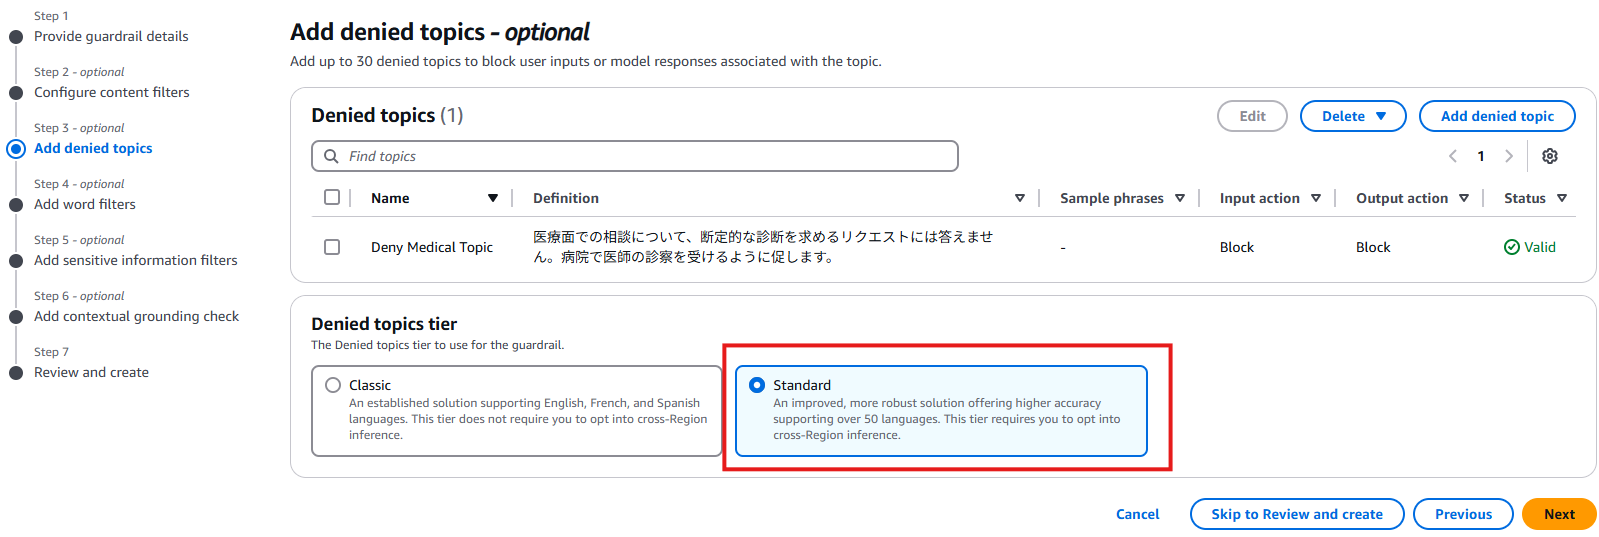Select all topics header checkbox
Image resolution: width=1599 pixels, height=537 pixels.
(332, 197)
